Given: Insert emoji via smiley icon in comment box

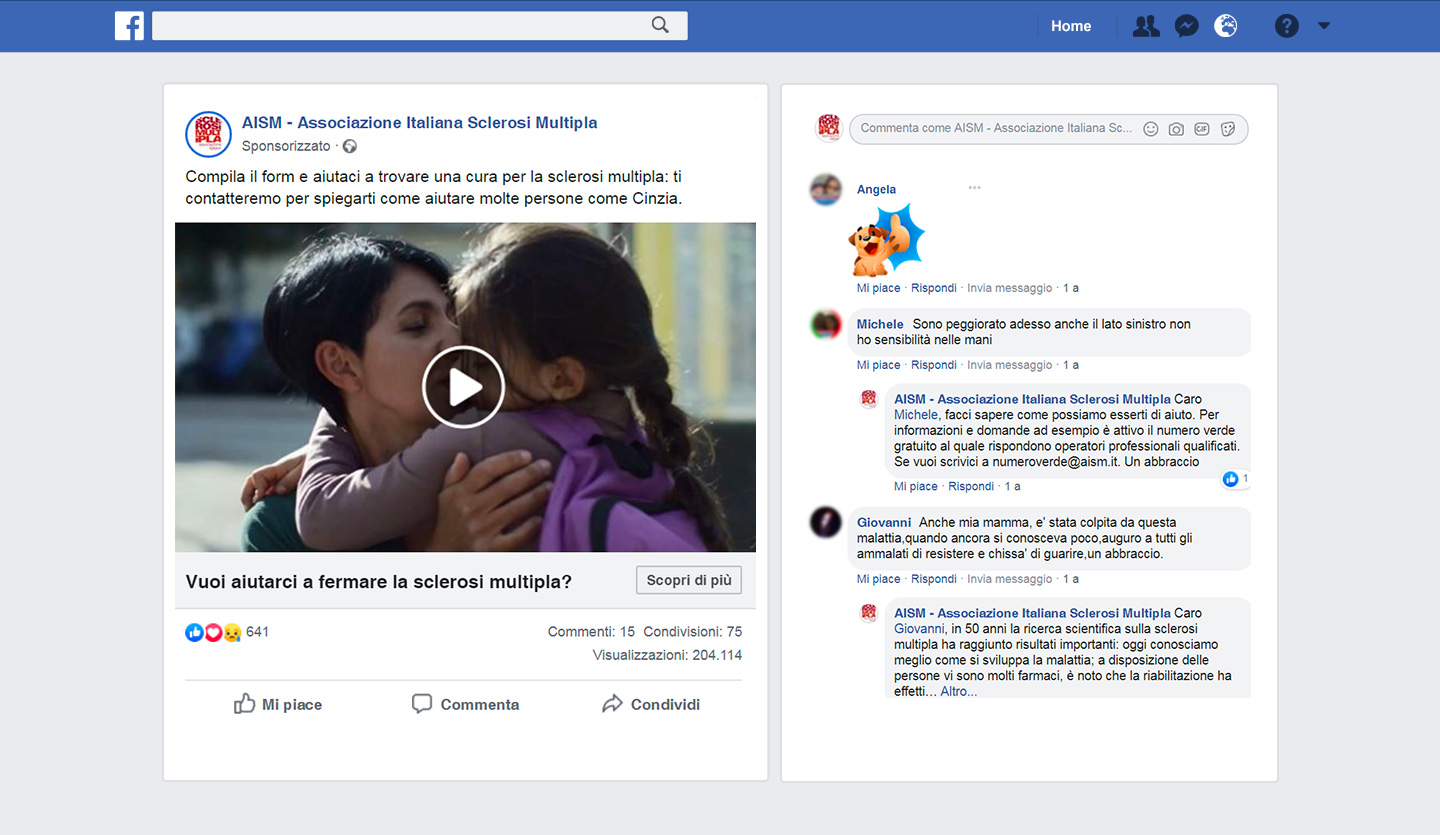Looking at the screenshot, I should point(1151,129).
